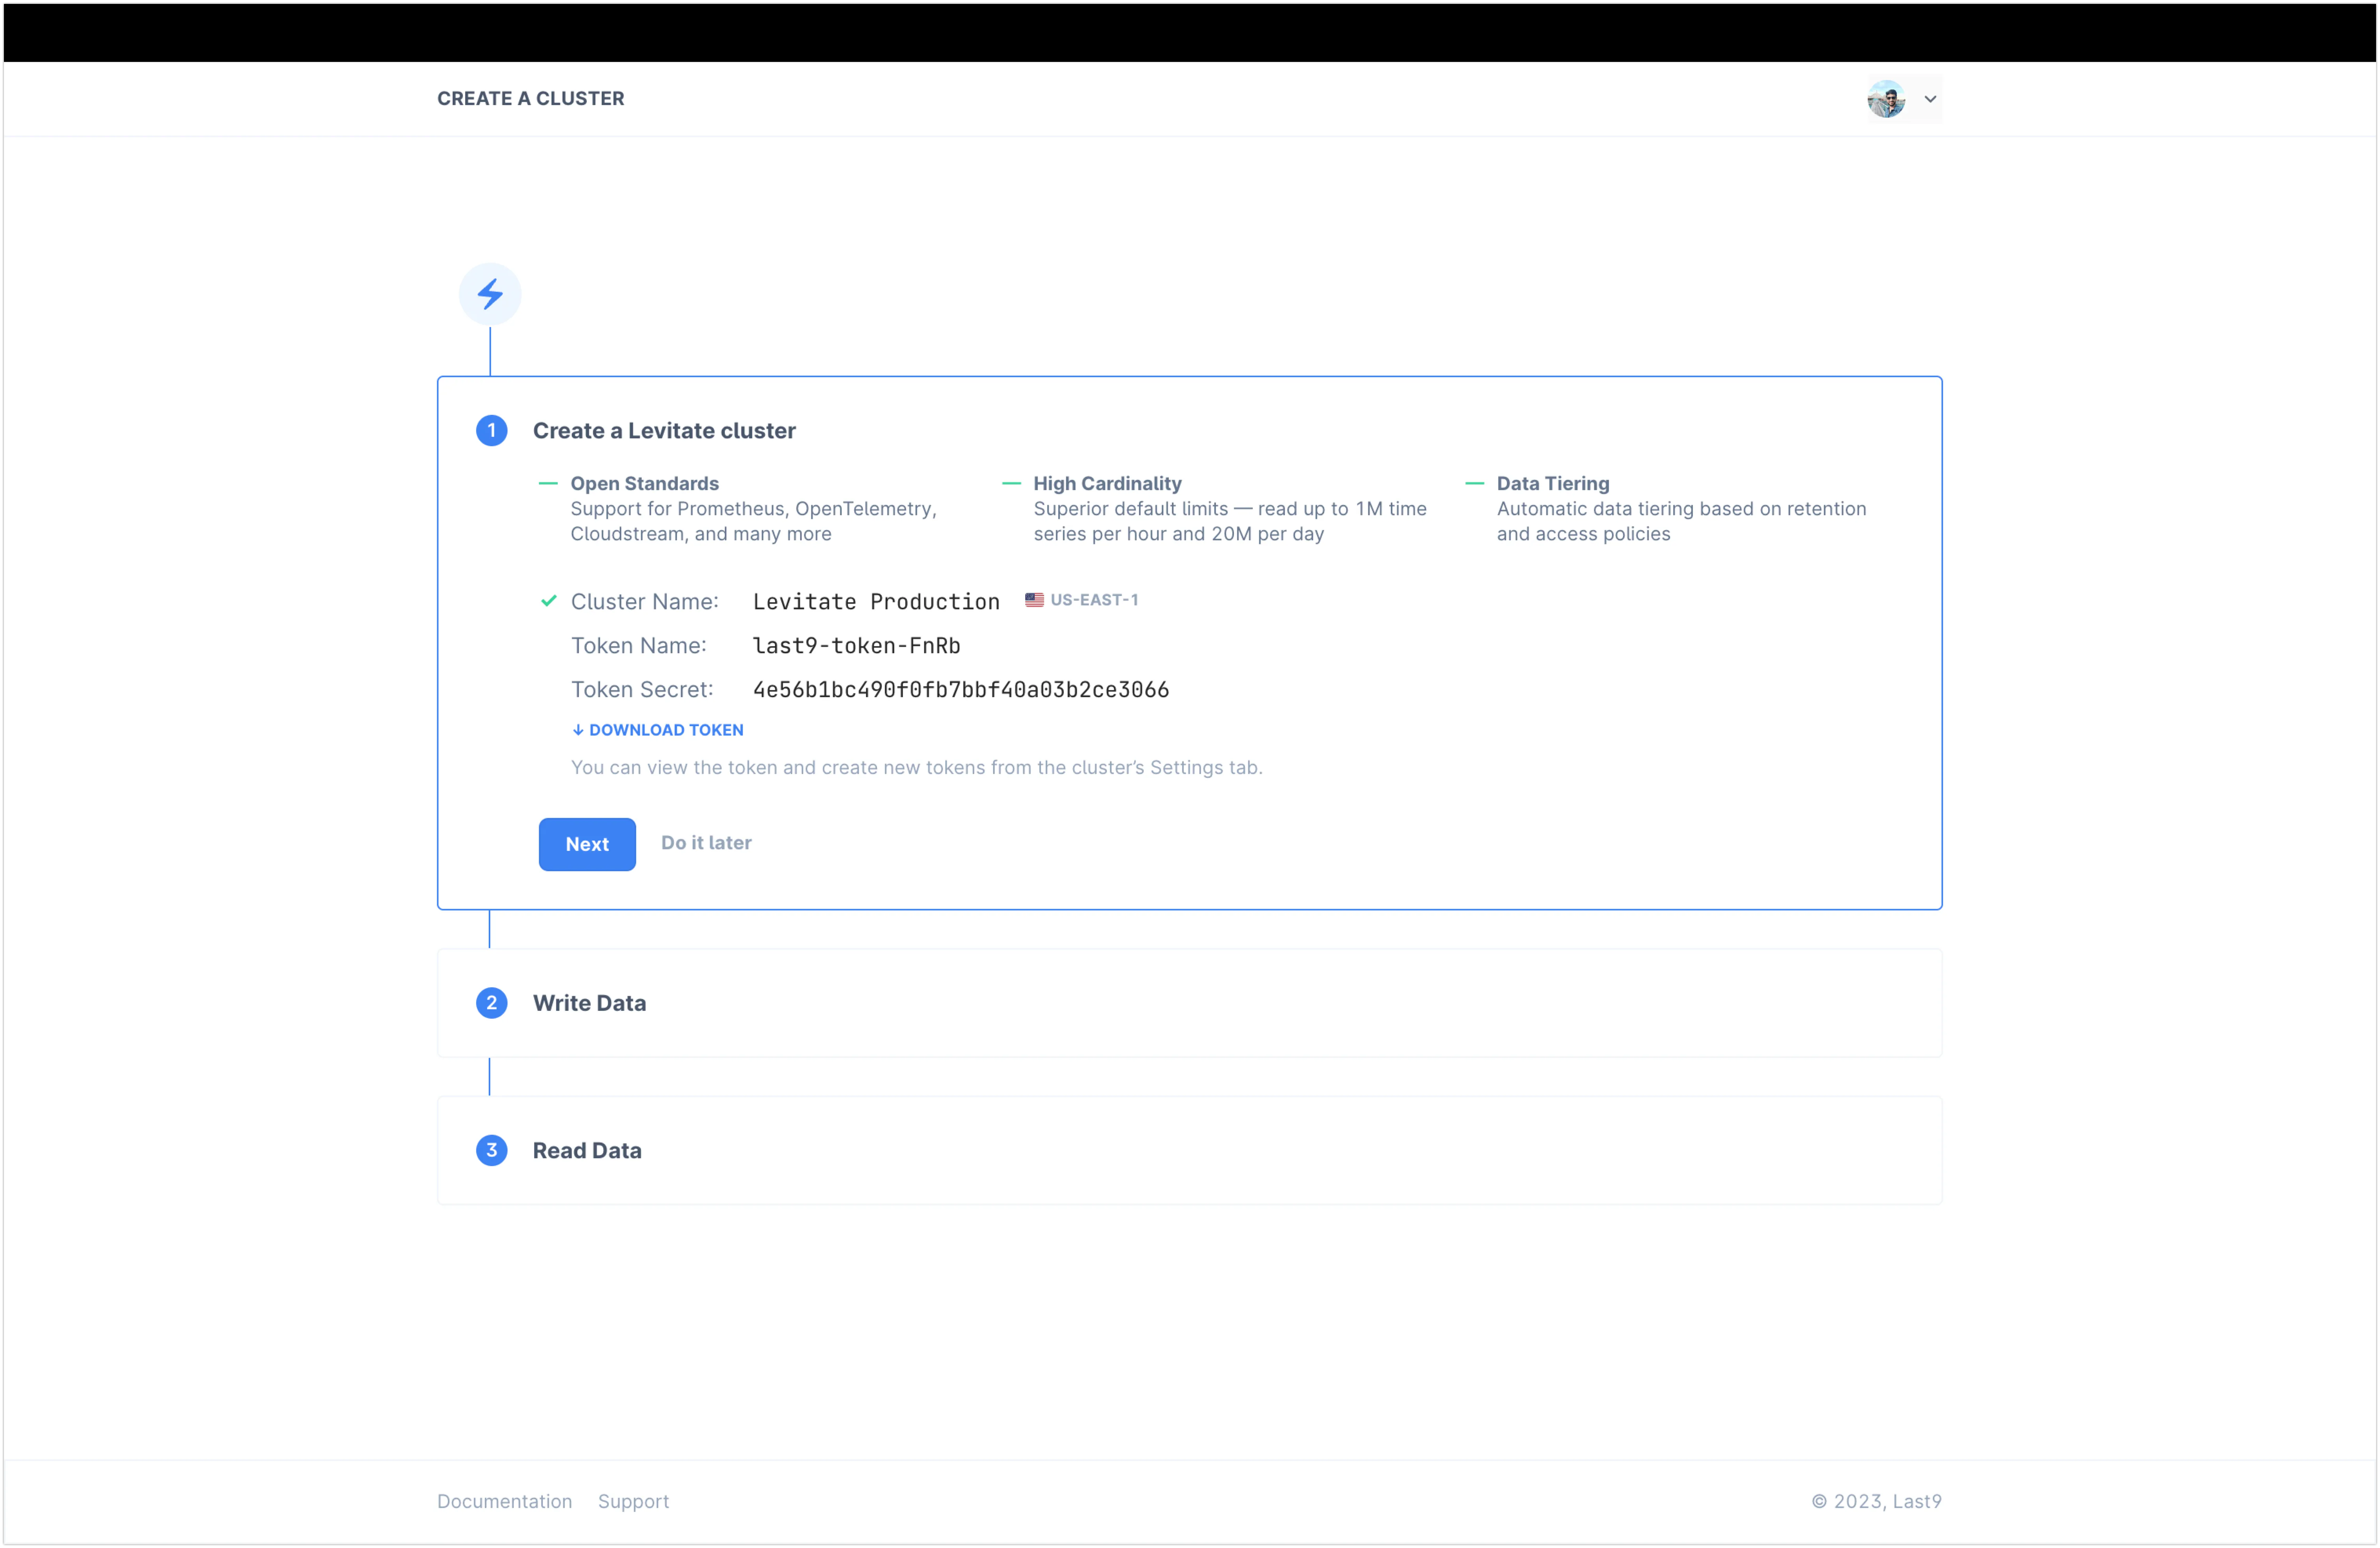Viewport: 2380px width, 1548px height.
Task: Click the step 3 number badge
Action: (491, 1151)
